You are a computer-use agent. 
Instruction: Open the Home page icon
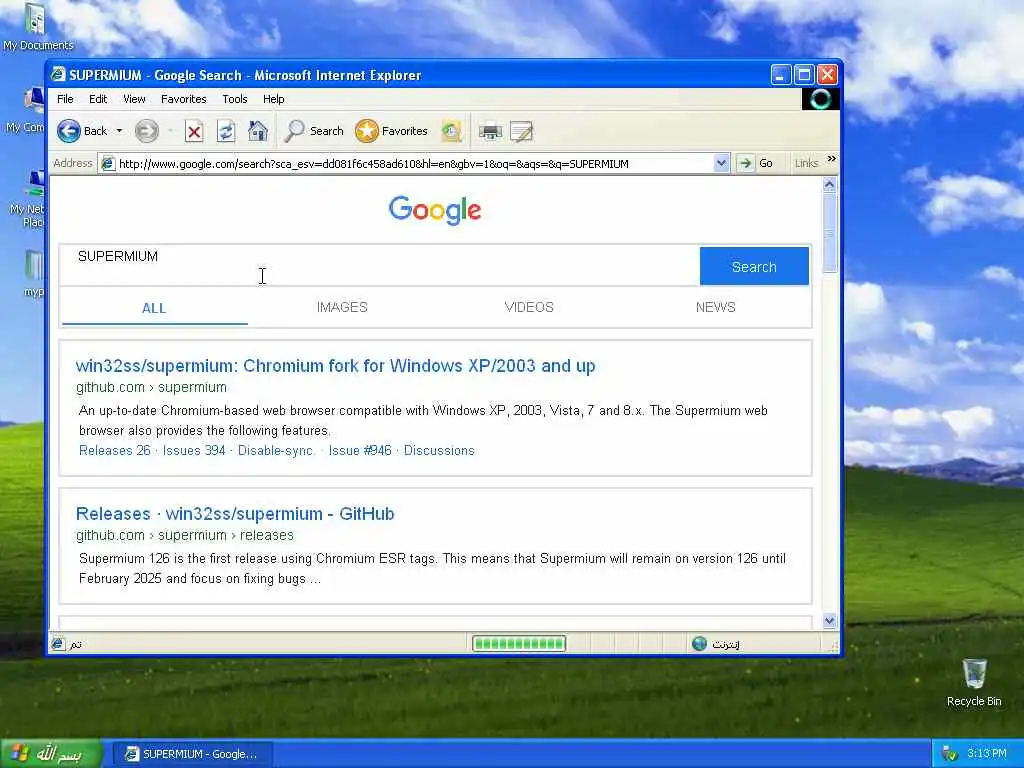258,131
